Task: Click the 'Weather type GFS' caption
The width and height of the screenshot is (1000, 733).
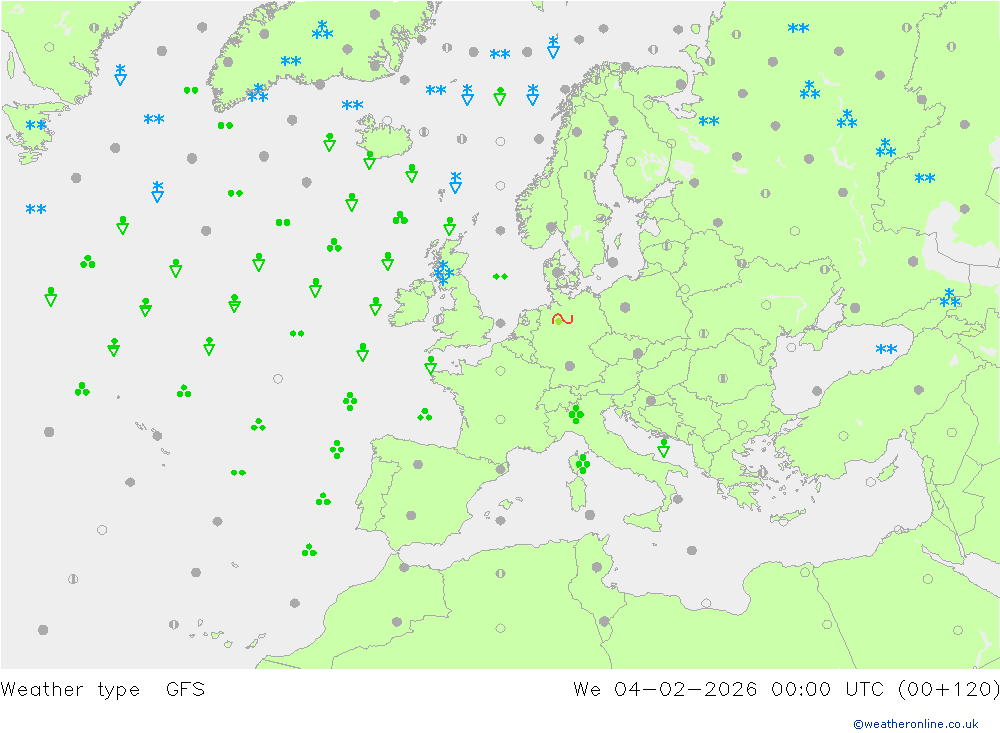Action: pos(103,689)
